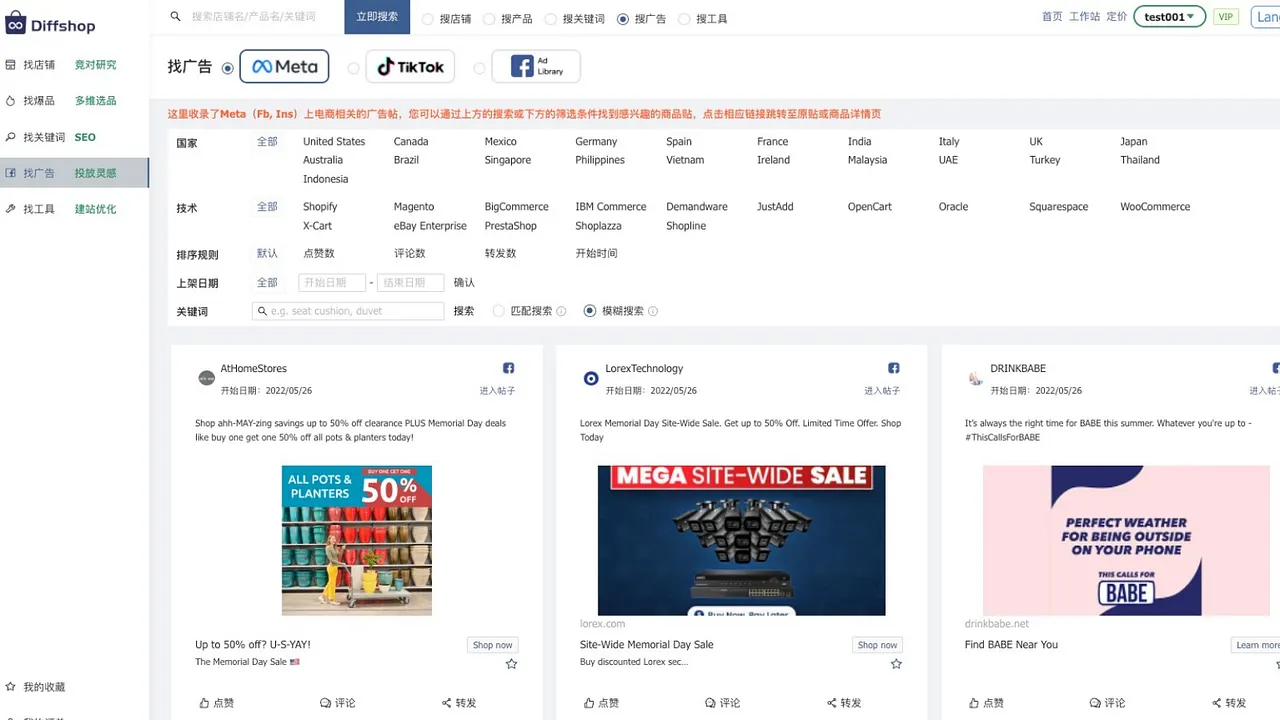The width and height of the screenshot is (1280, 720).
Task: Filter ads by United States country
Action: click(334, 142)
